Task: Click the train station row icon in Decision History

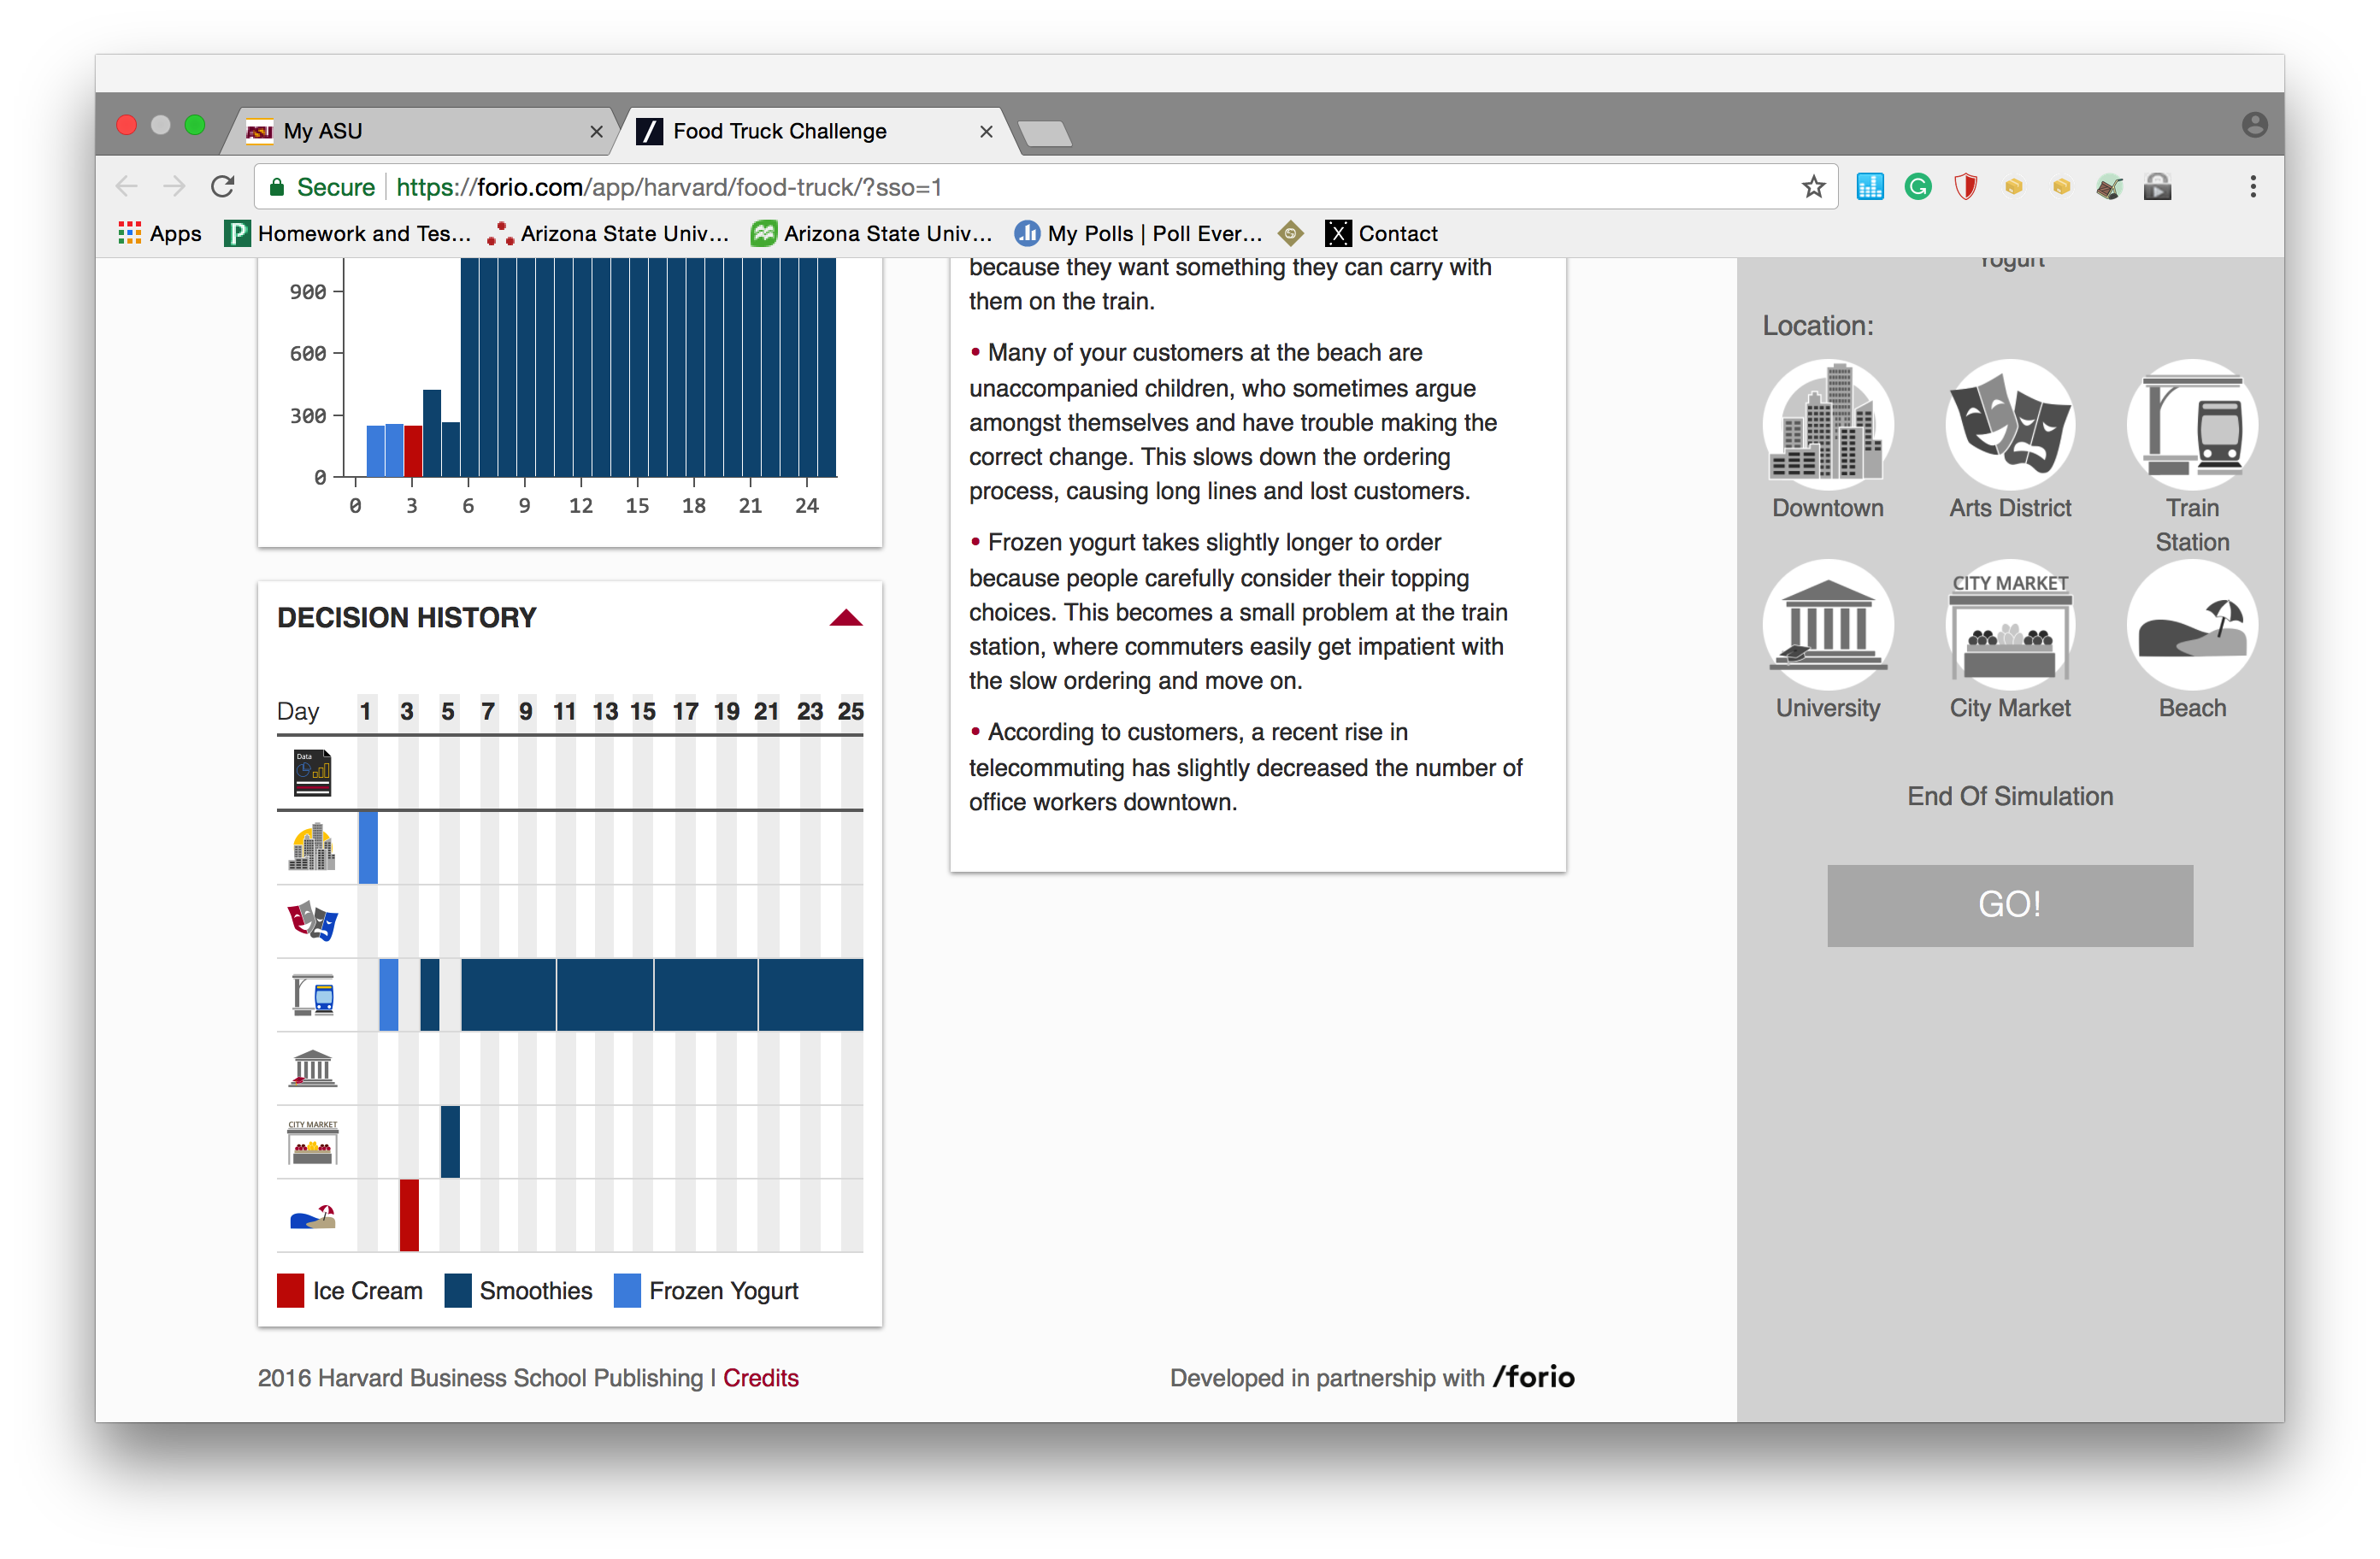Action: pyautogui.click(x=313, y=995)
